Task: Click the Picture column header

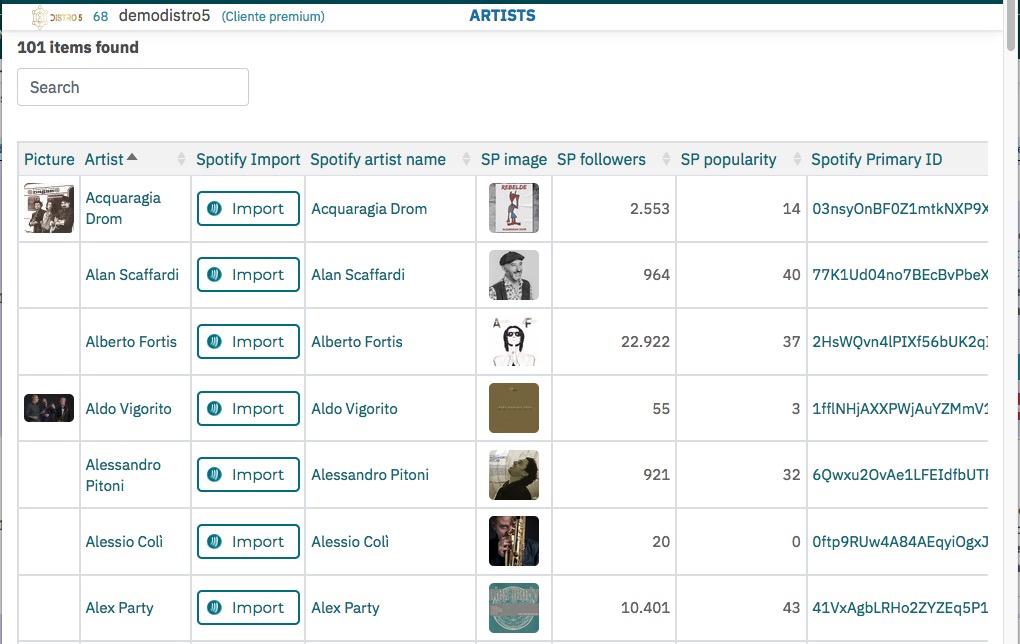Action: coord(49,159)
